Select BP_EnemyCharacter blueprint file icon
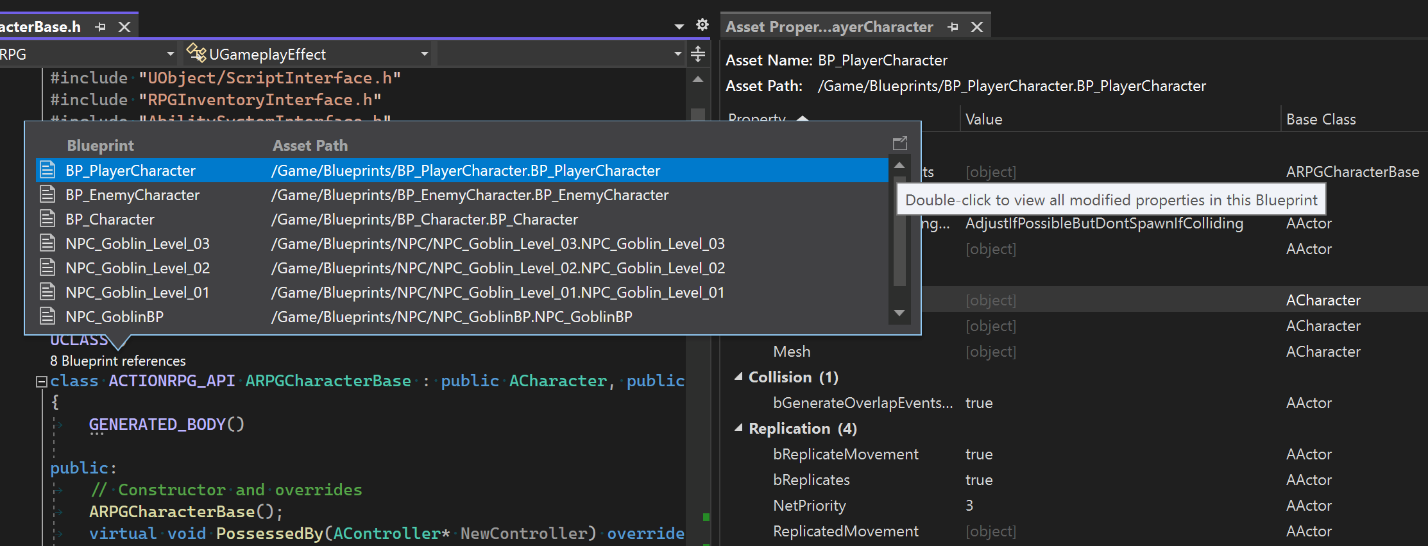Viewport: 1428px width, 546px height. 48,195
